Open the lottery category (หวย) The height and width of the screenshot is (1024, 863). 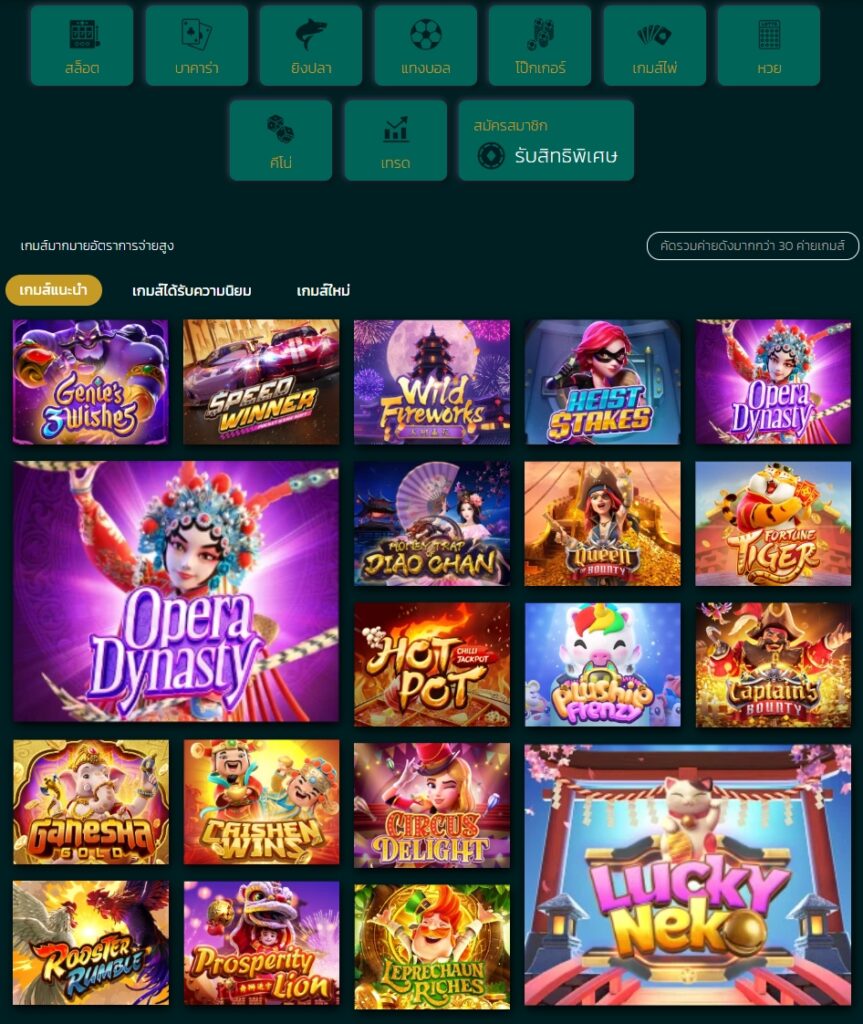pos(769,45)
